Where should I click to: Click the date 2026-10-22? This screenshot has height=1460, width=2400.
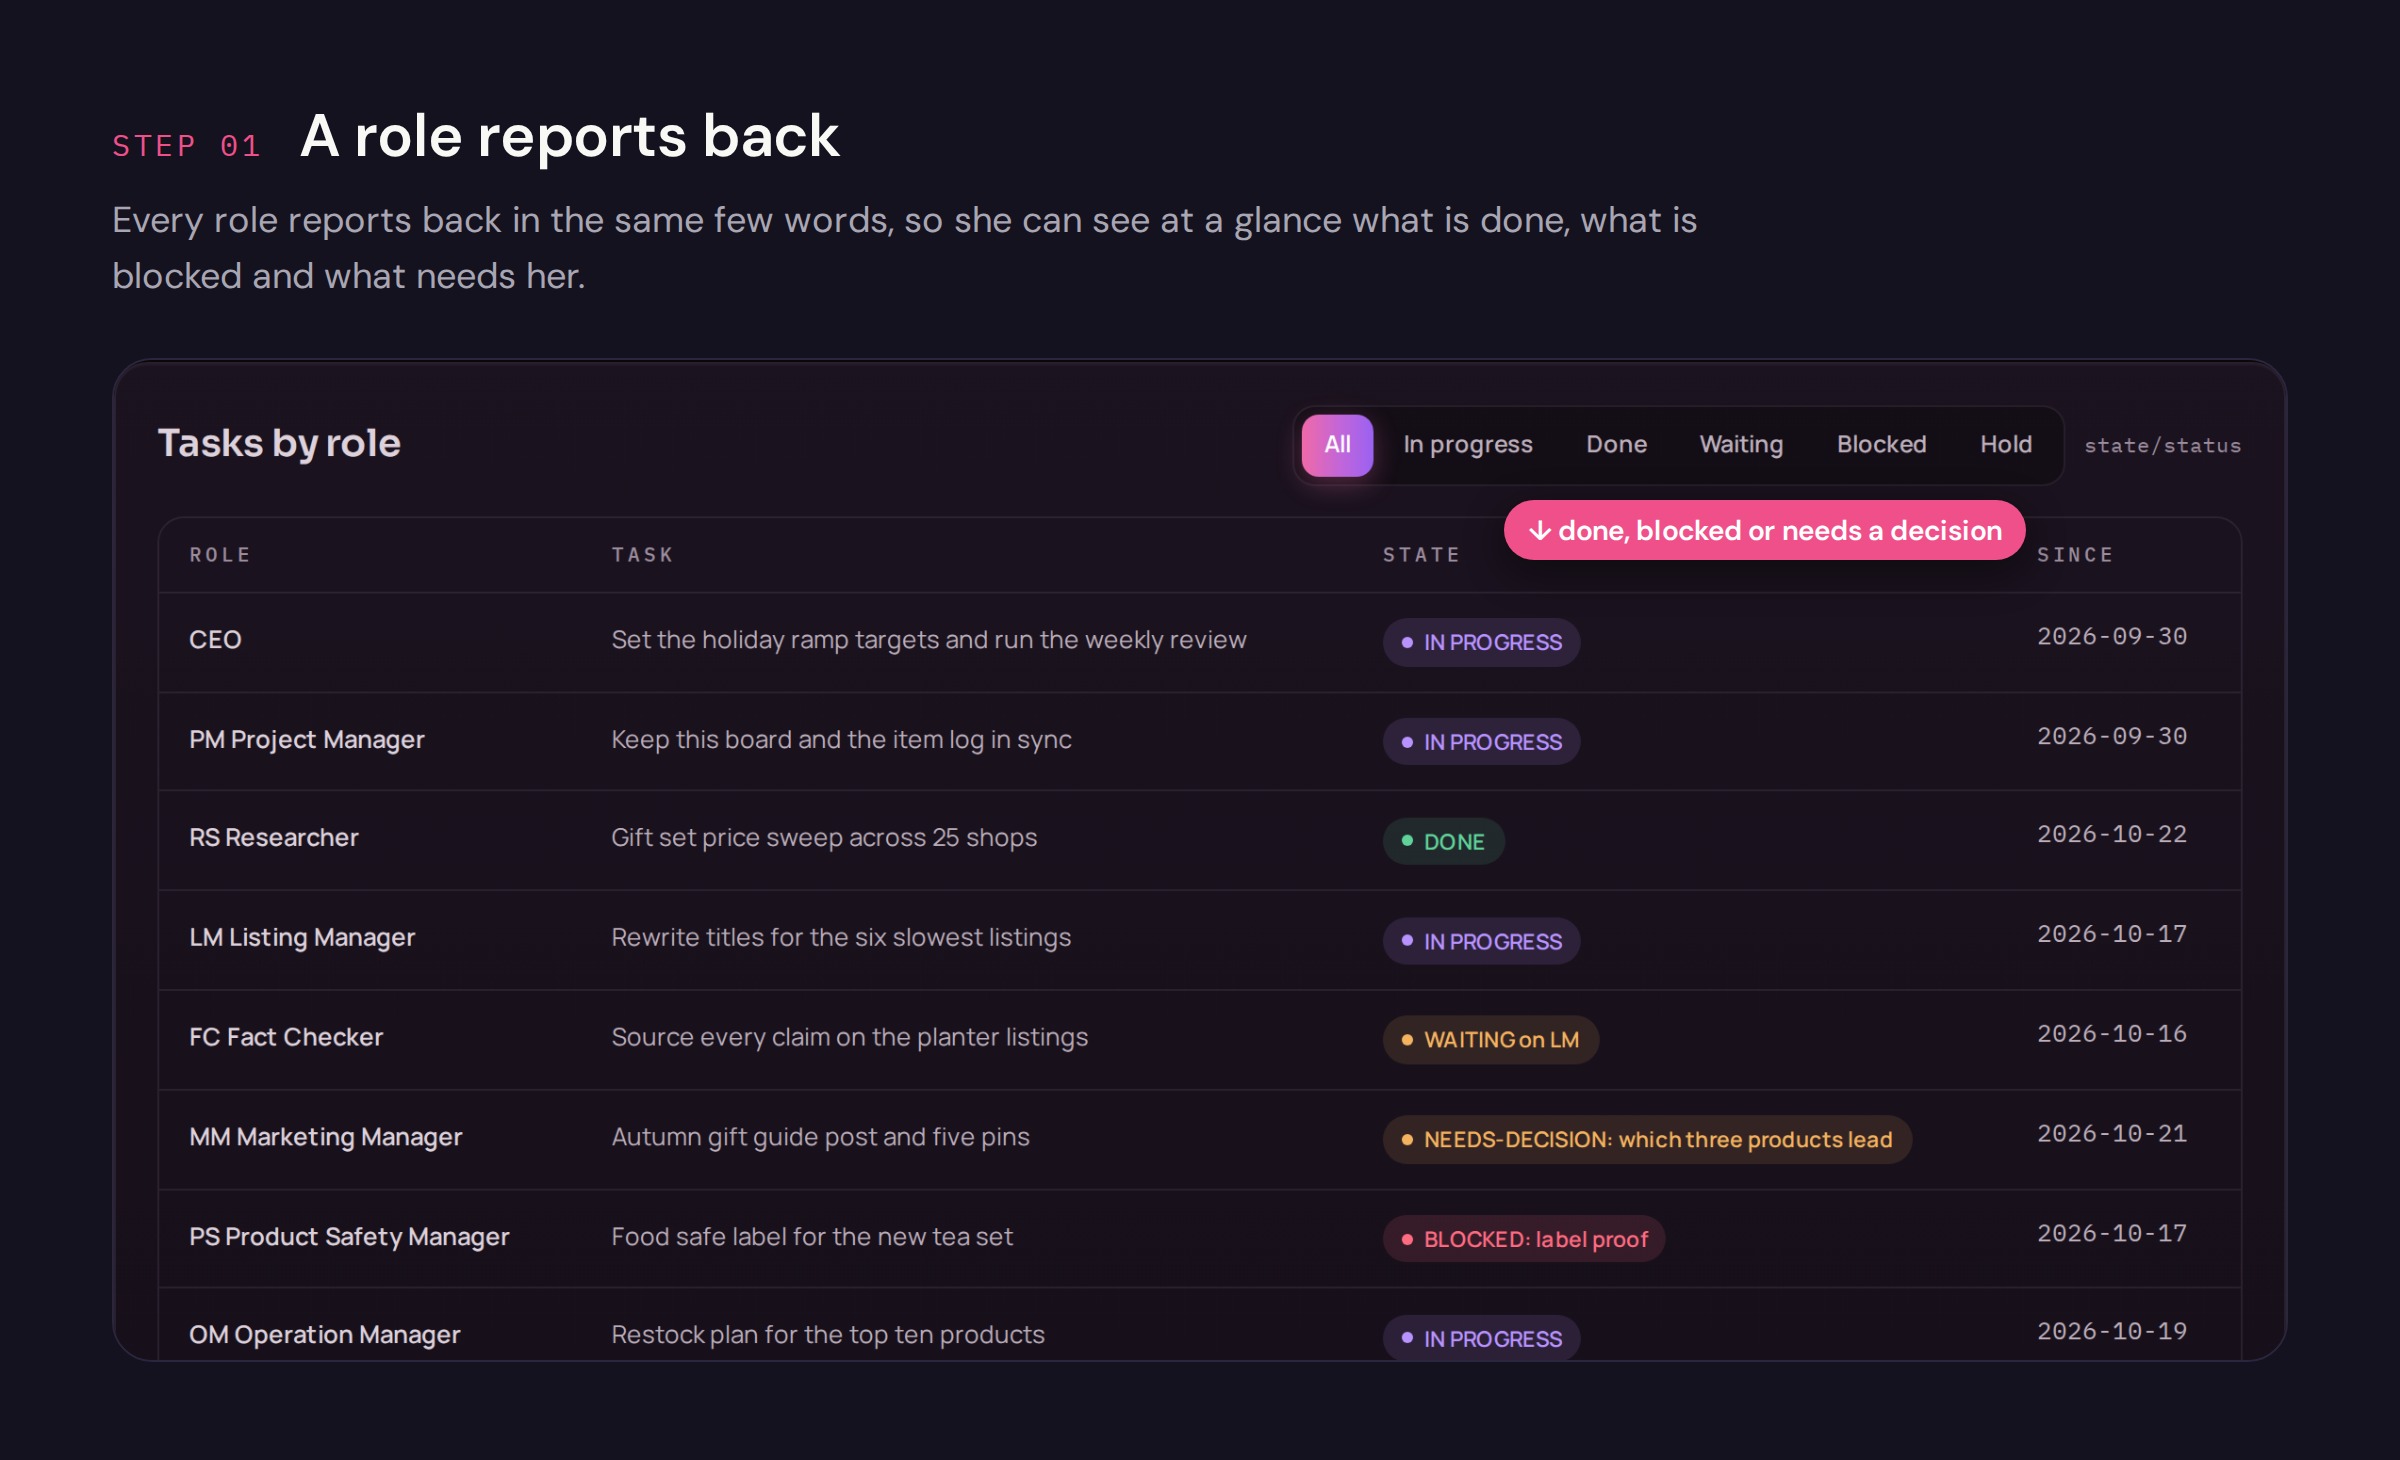click(x=2112, y=835)
